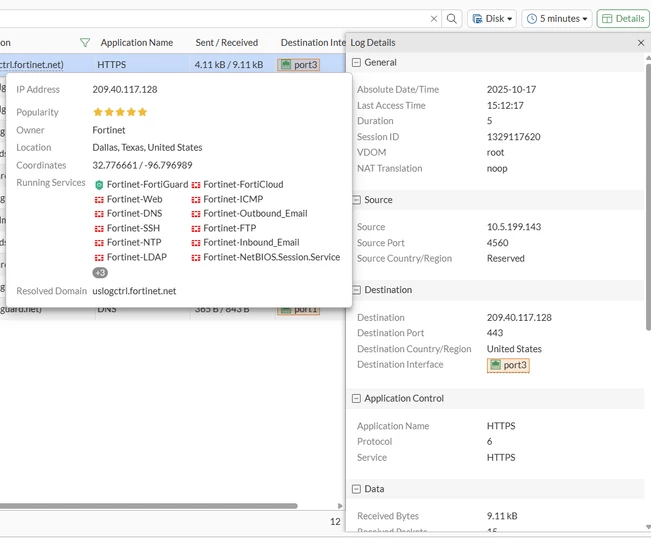Click the magnifier search icon
The width and height of the screenshot is (651, 538).
pos(452,19)
